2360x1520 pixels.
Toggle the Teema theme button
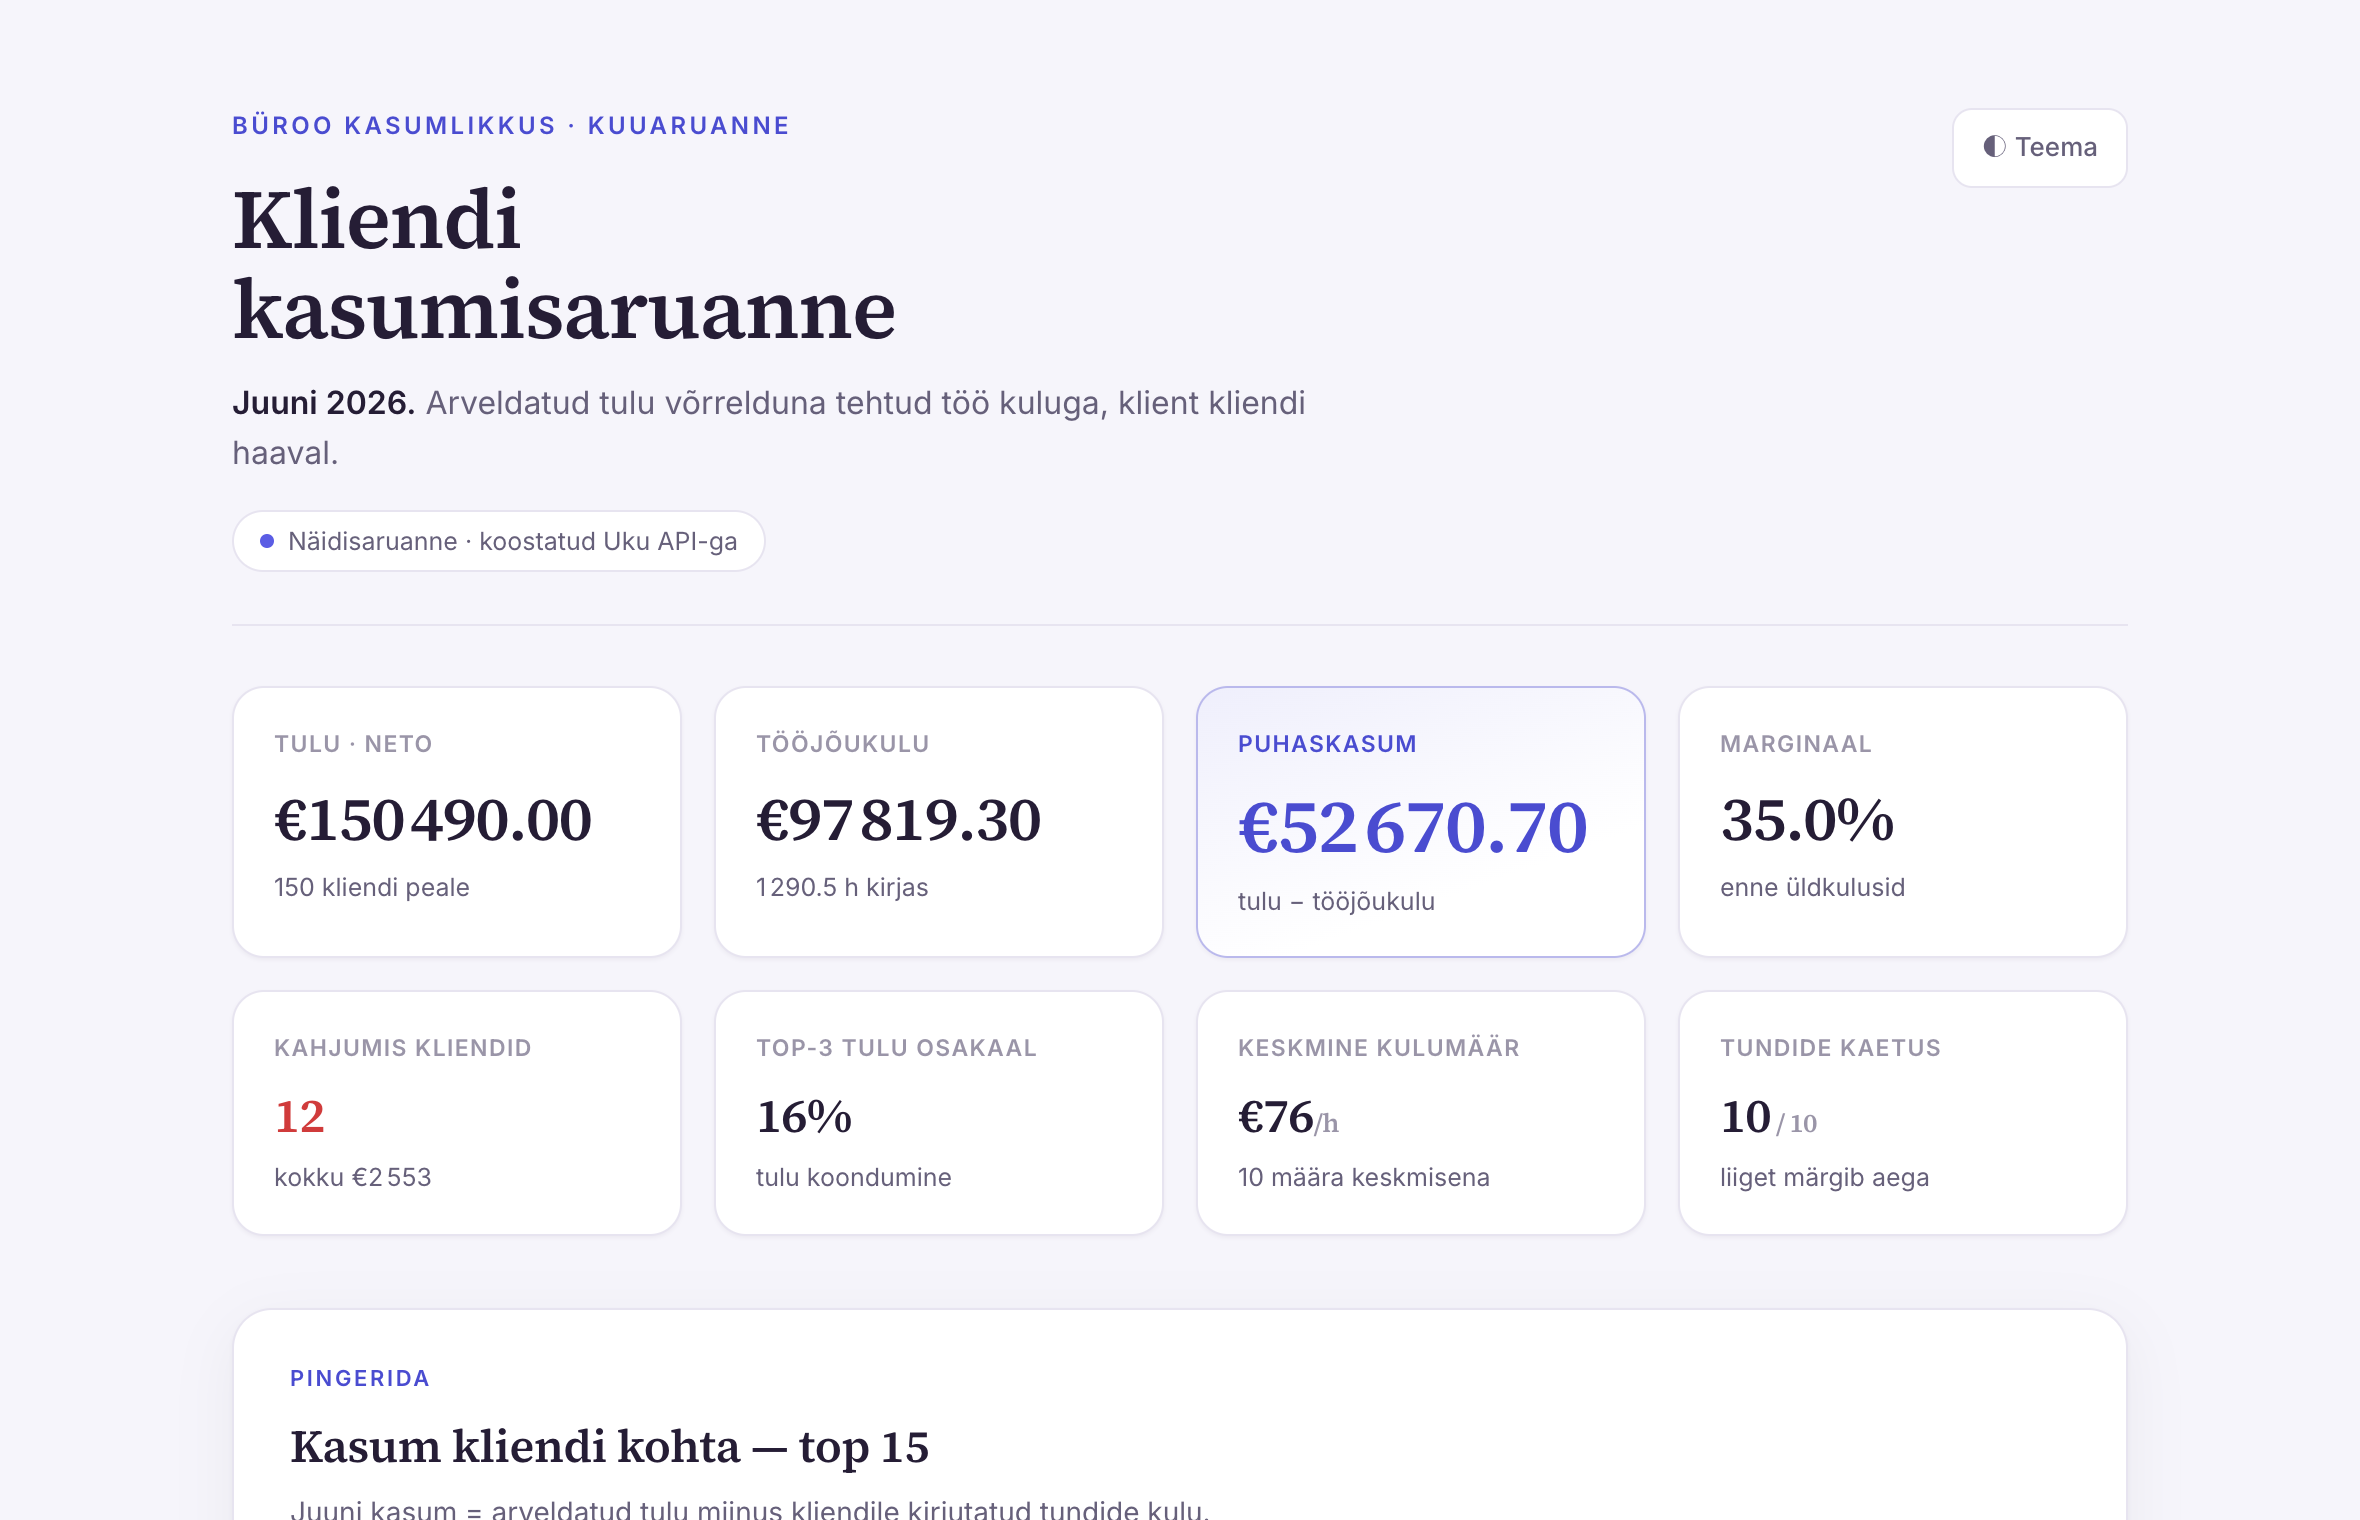tap(2039, 147)
